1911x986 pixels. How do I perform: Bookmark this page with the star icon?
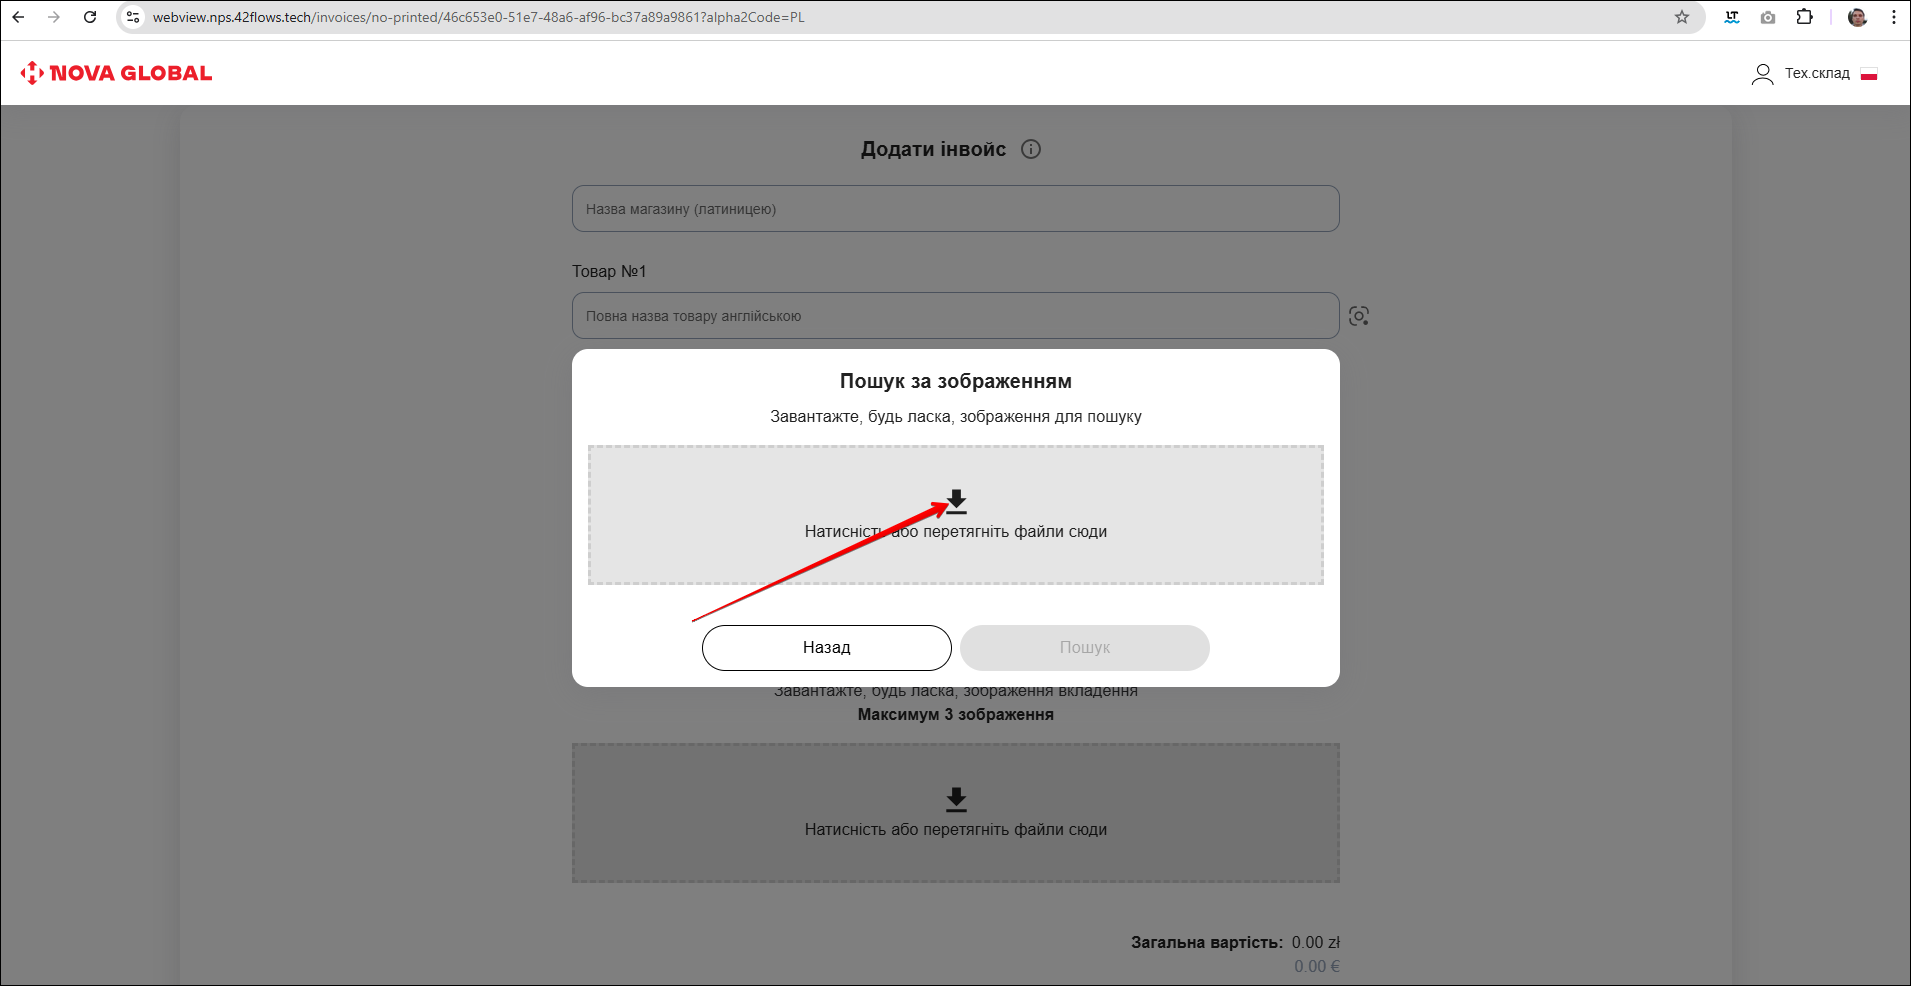point(1681,17)
